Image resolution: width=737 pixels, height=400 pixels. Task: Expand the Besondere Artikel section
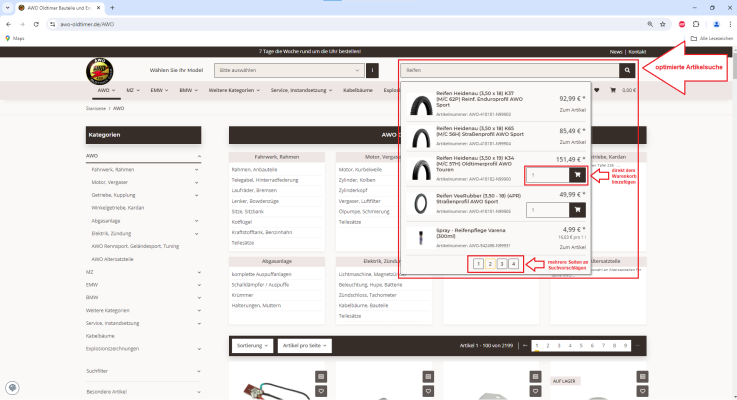tap(199, 392)
